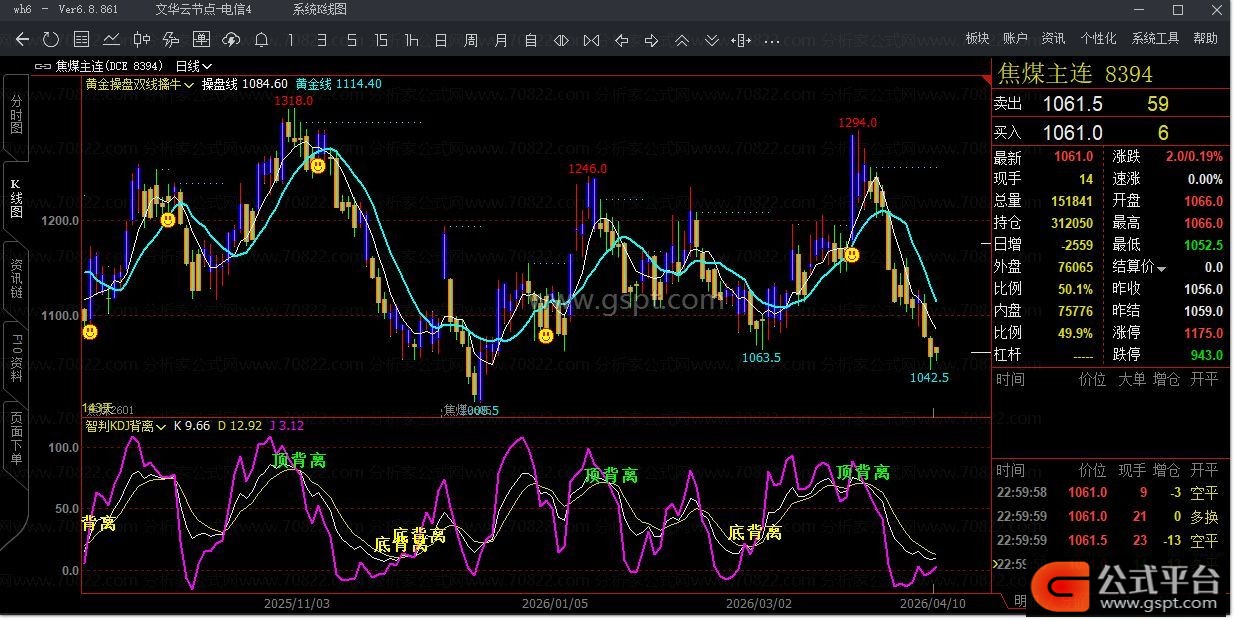Viewport: 1236px width, 620px height.
Task: Click the cloud sync toolbar icon
Action: (x=231, y=40)
